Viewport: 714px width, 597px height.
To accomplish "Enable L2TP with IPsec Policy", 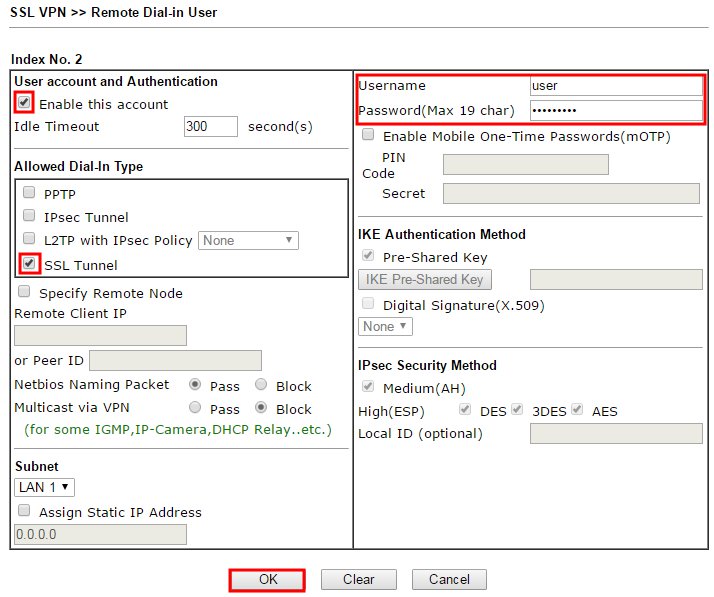I will (x=29, y=238).
